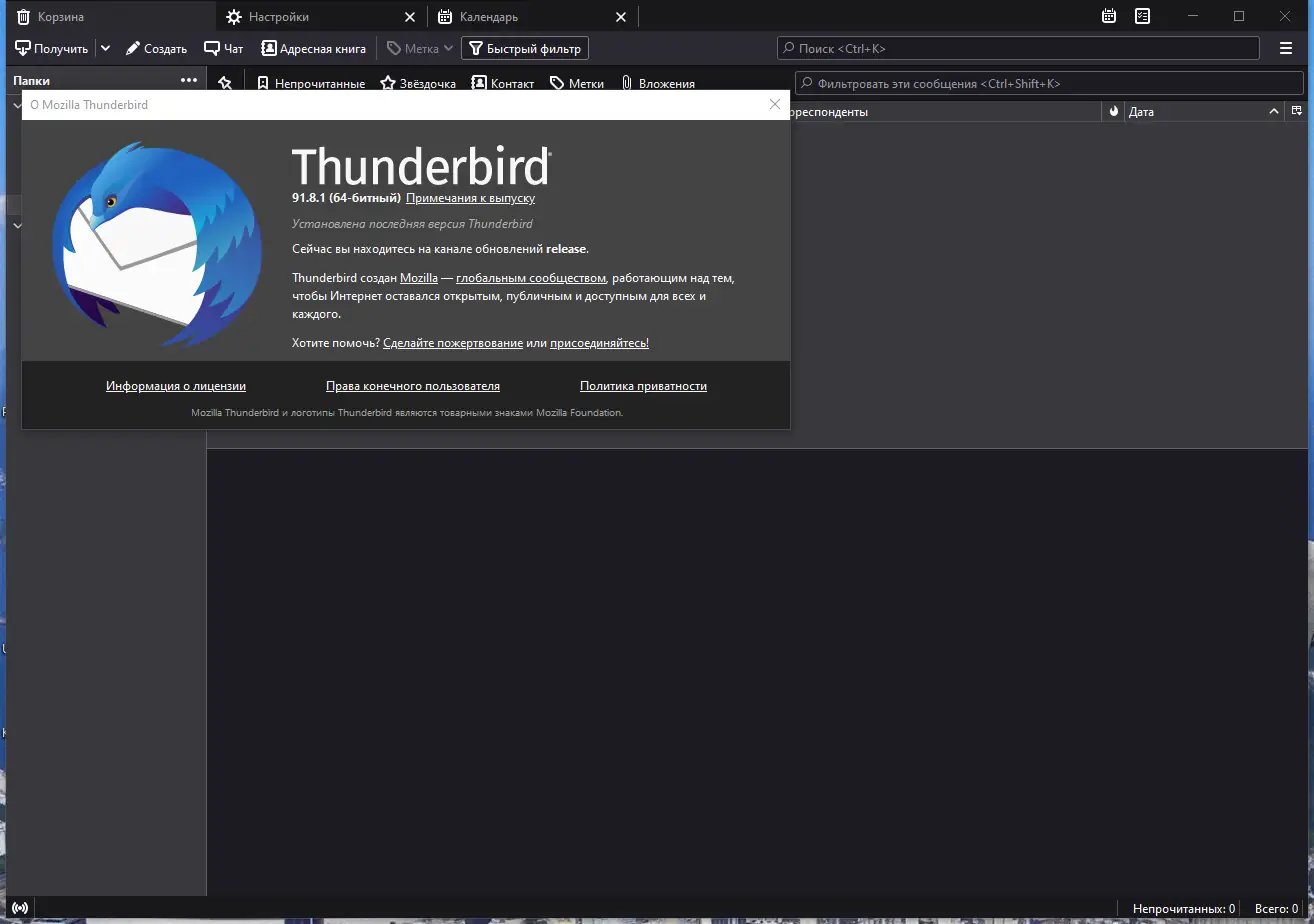The image size is (1314, 924).
Task: Click the присоединяйтесь! link
Action: (599, 343)
